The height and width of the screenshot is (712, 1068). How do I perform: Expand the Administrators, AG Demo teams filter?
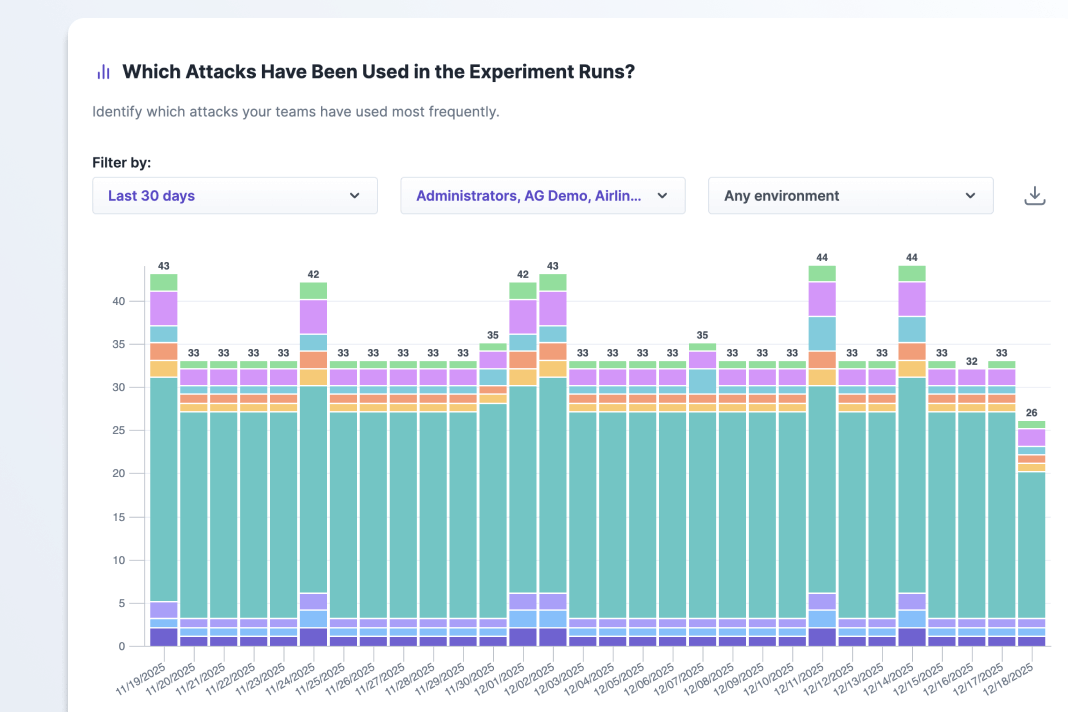[542, 196]
